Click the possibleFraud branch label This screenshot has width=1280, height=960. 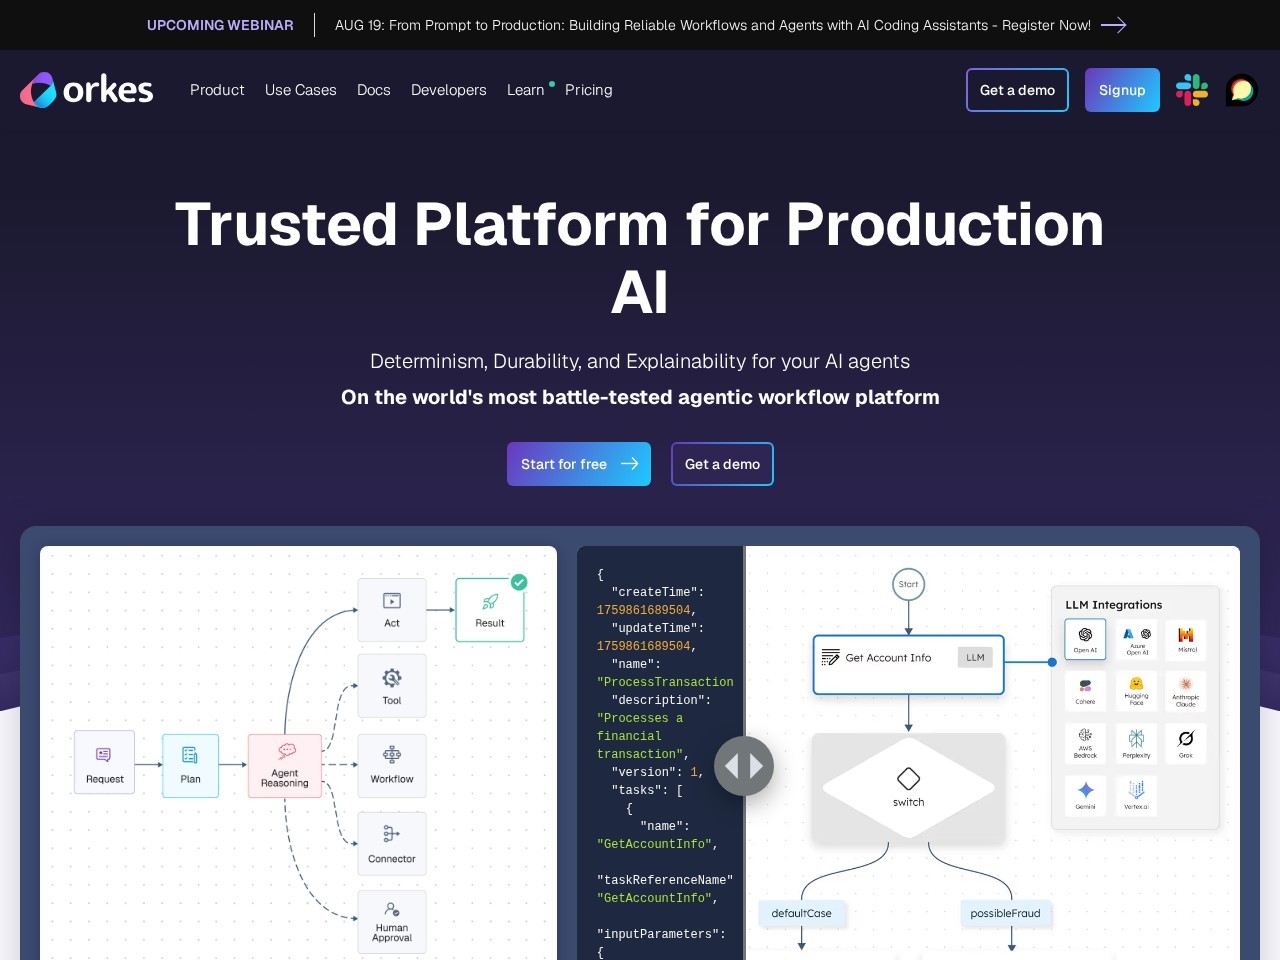click(x=1005, y=913)
